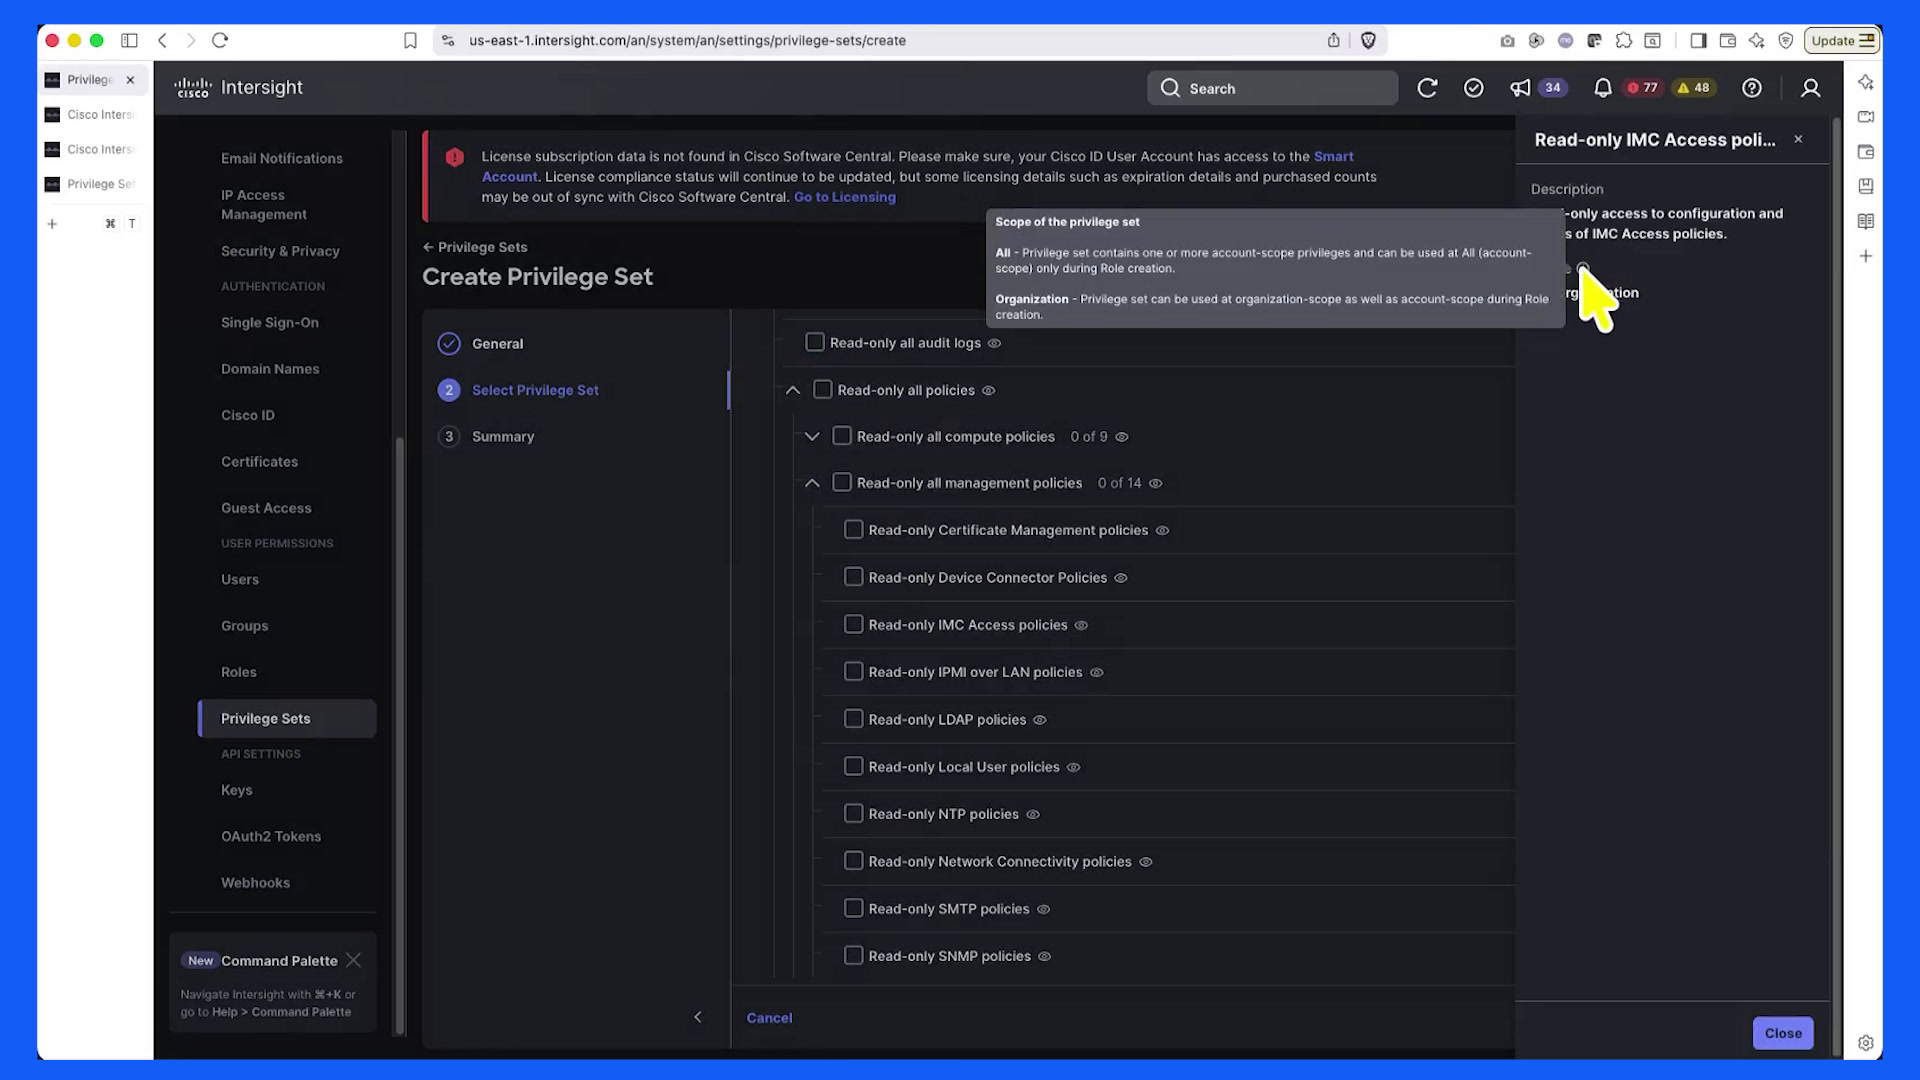Viewport: 1920px width, 1080px height.
Task: Expand Read-only all compute policies
Action: [812, 437]
